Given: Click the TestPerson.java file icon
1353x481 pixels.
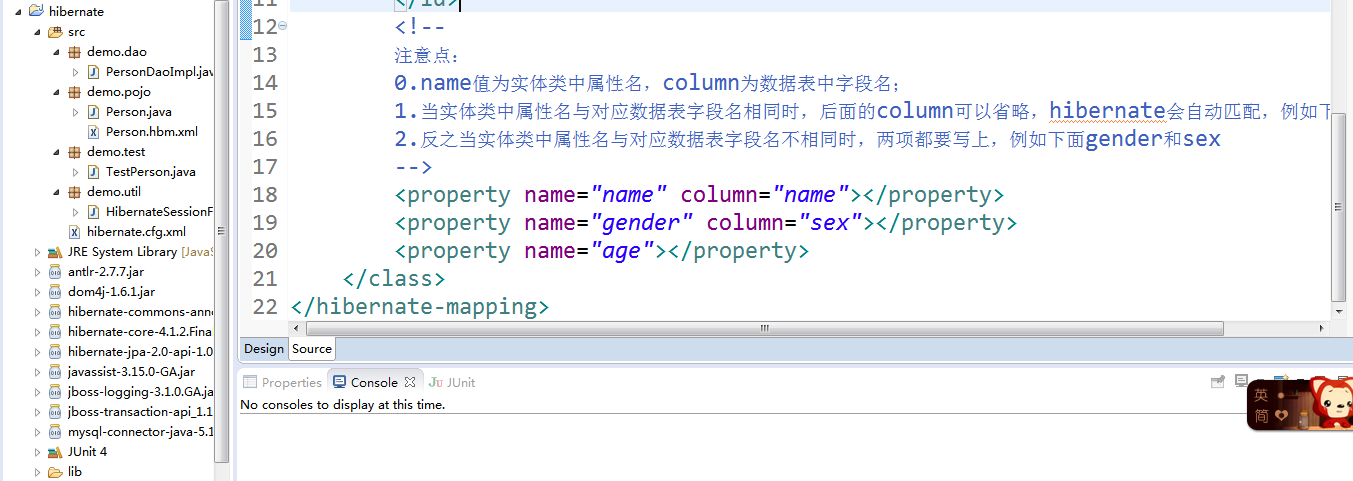Looking at the screenshot, I should pyautogui.click(x=94, y=172).
